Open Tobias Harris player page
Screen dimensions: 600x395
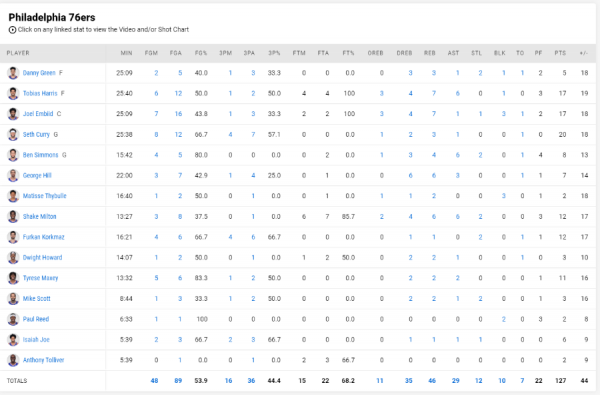point(40,93)
